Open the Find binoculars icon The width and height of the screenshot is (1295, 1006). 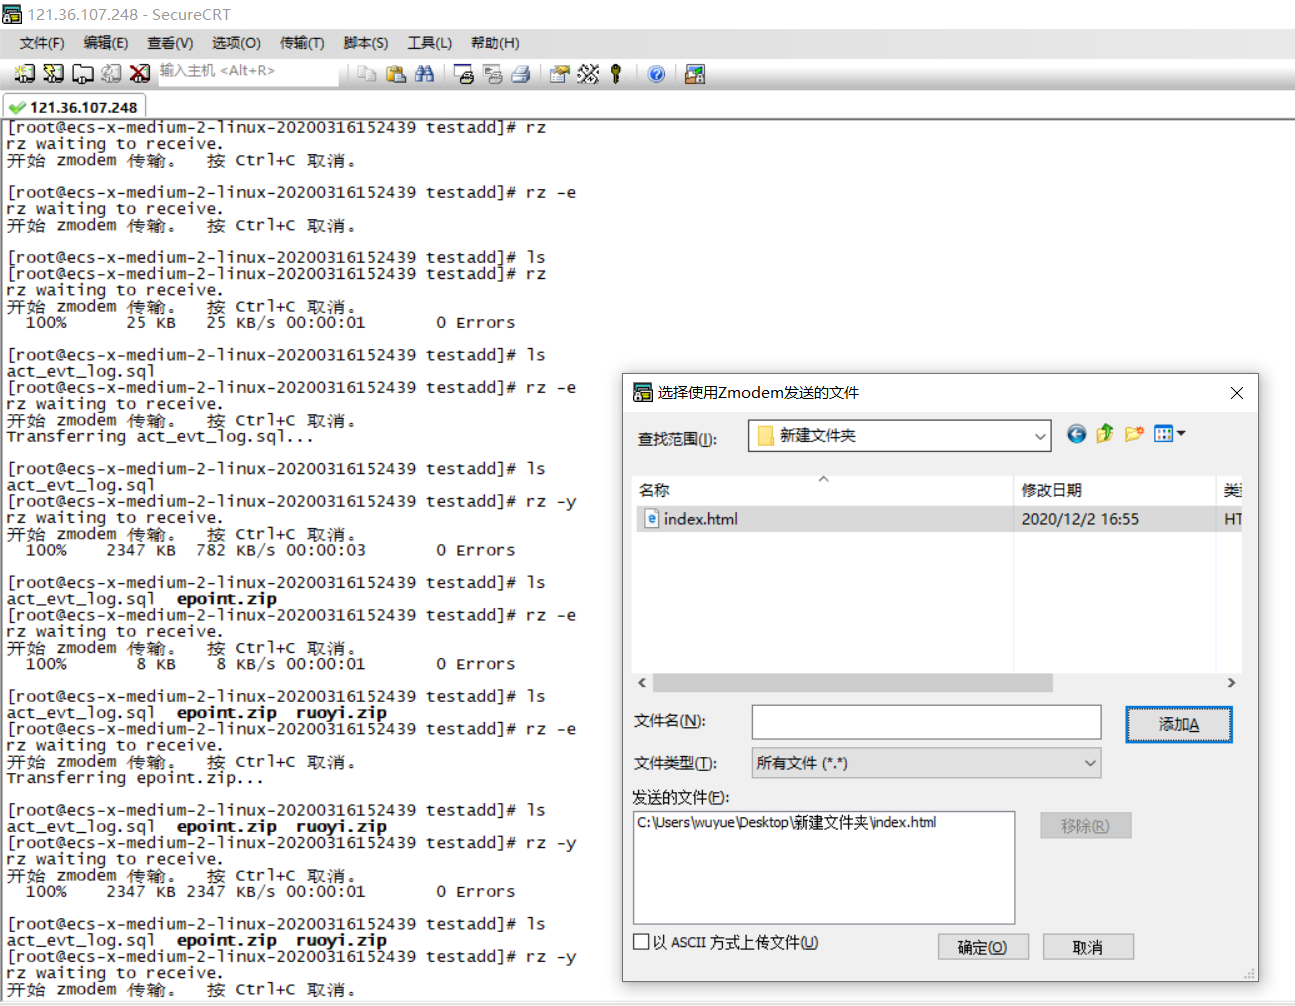[424, 74]
